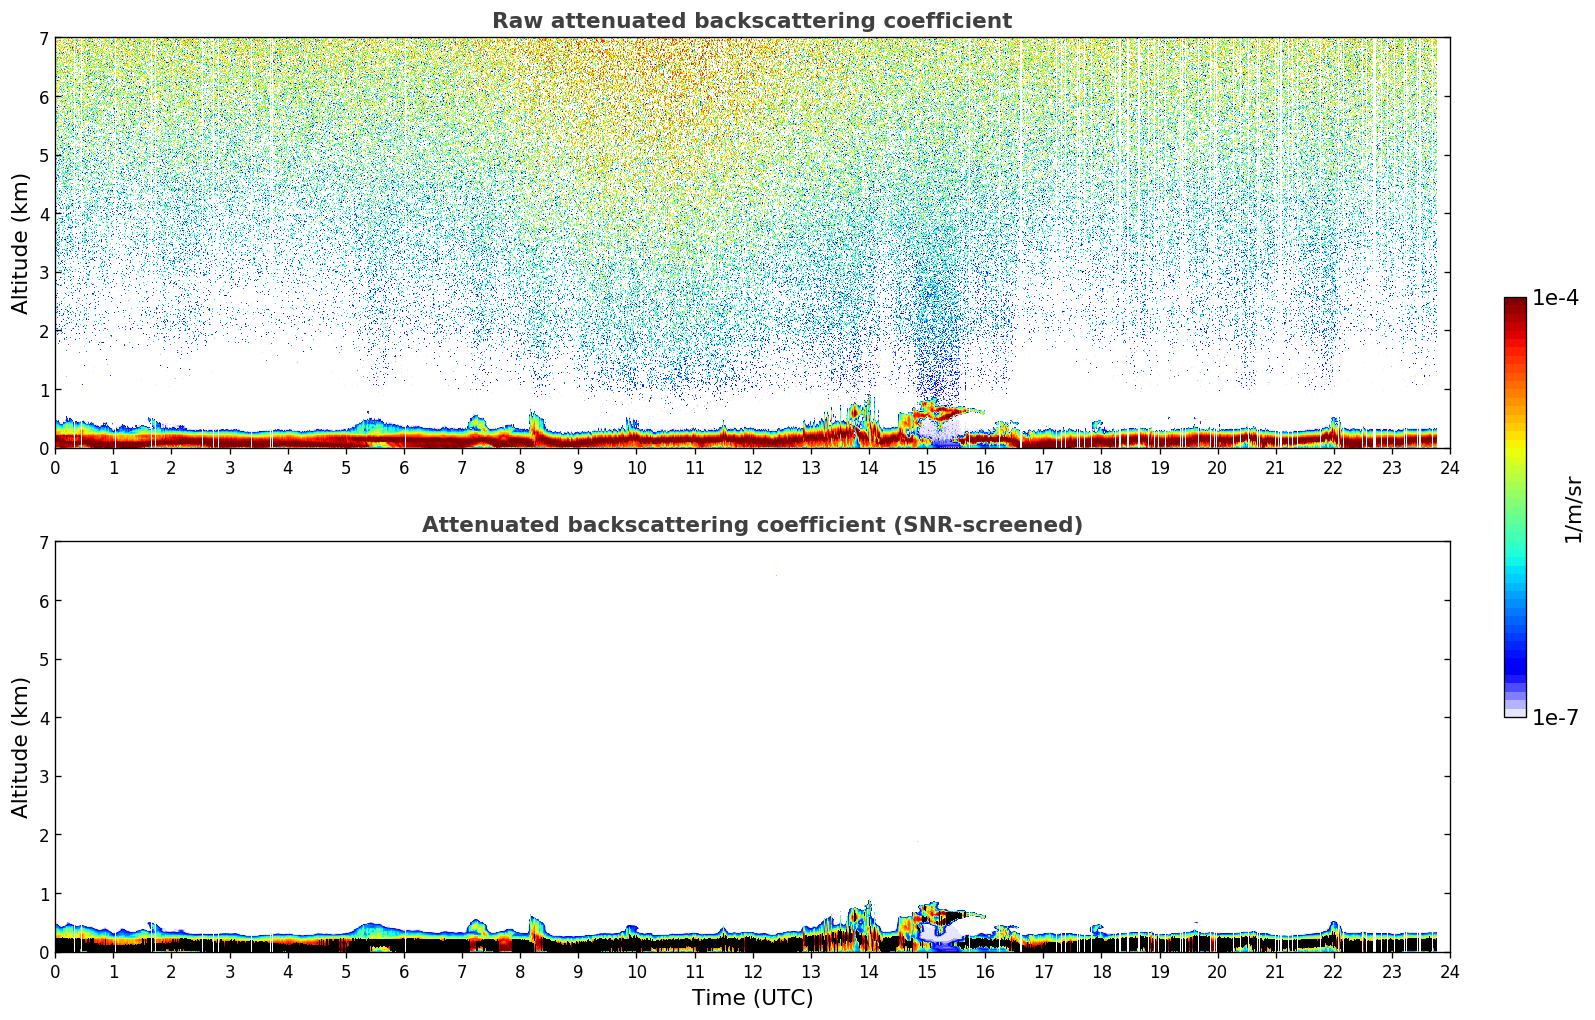The width and height of the screenshot is (1595, 1020).
Task: Click the 3 km tick label on bottom plot
Action: (43, 776)
